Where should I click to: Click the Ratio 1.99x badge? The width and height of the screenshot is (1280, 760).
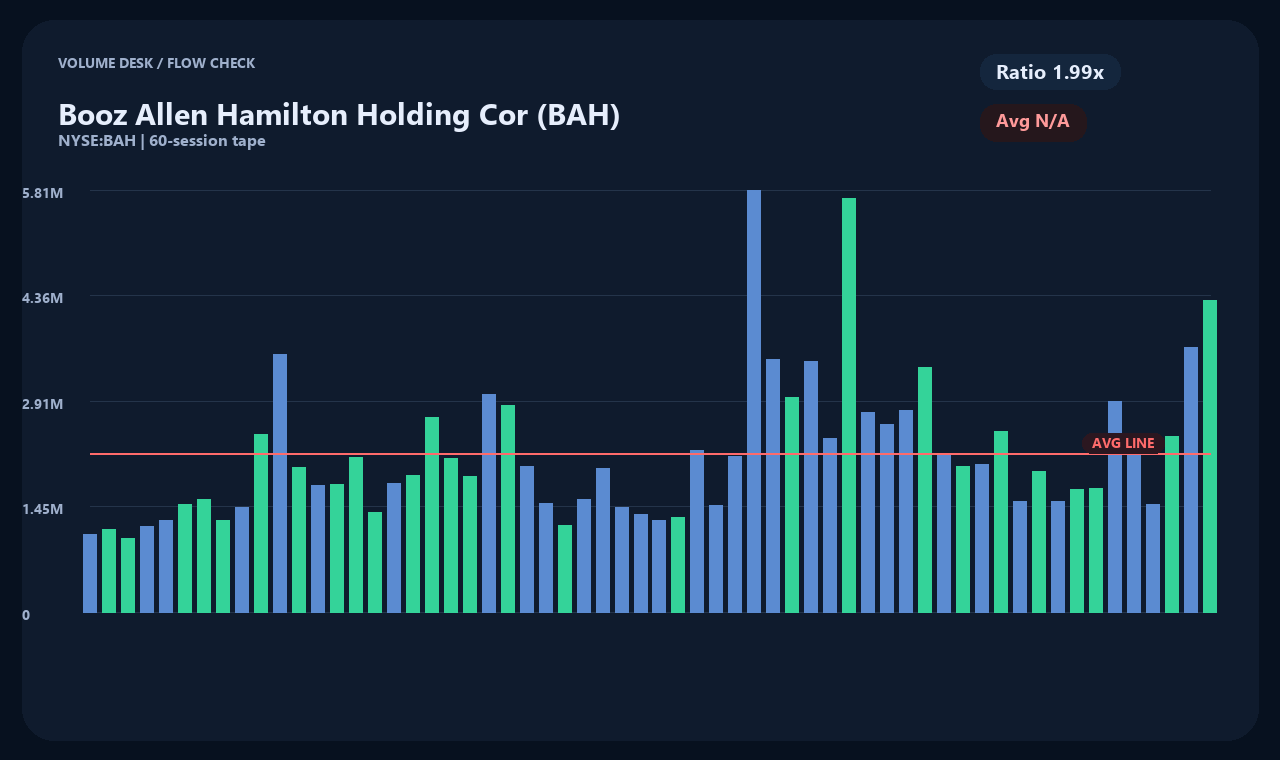pyautogui.click(x=1050, y=72)
